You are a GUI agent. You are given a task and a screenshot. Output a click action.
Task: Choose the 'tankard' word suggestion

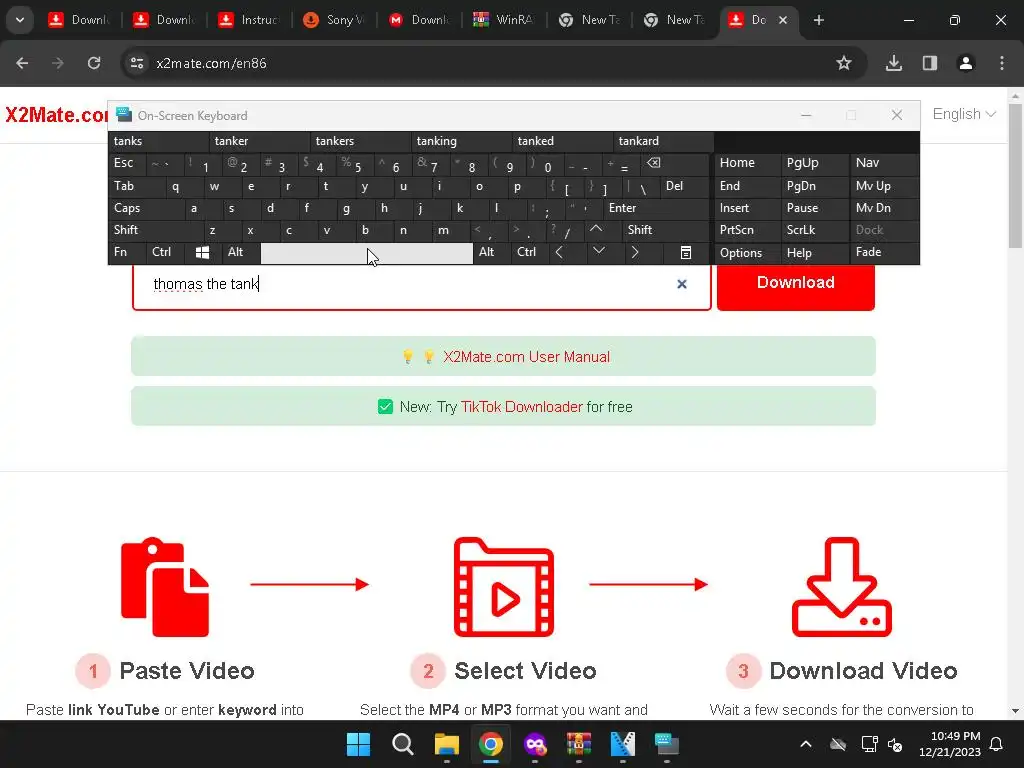[664, 141]
